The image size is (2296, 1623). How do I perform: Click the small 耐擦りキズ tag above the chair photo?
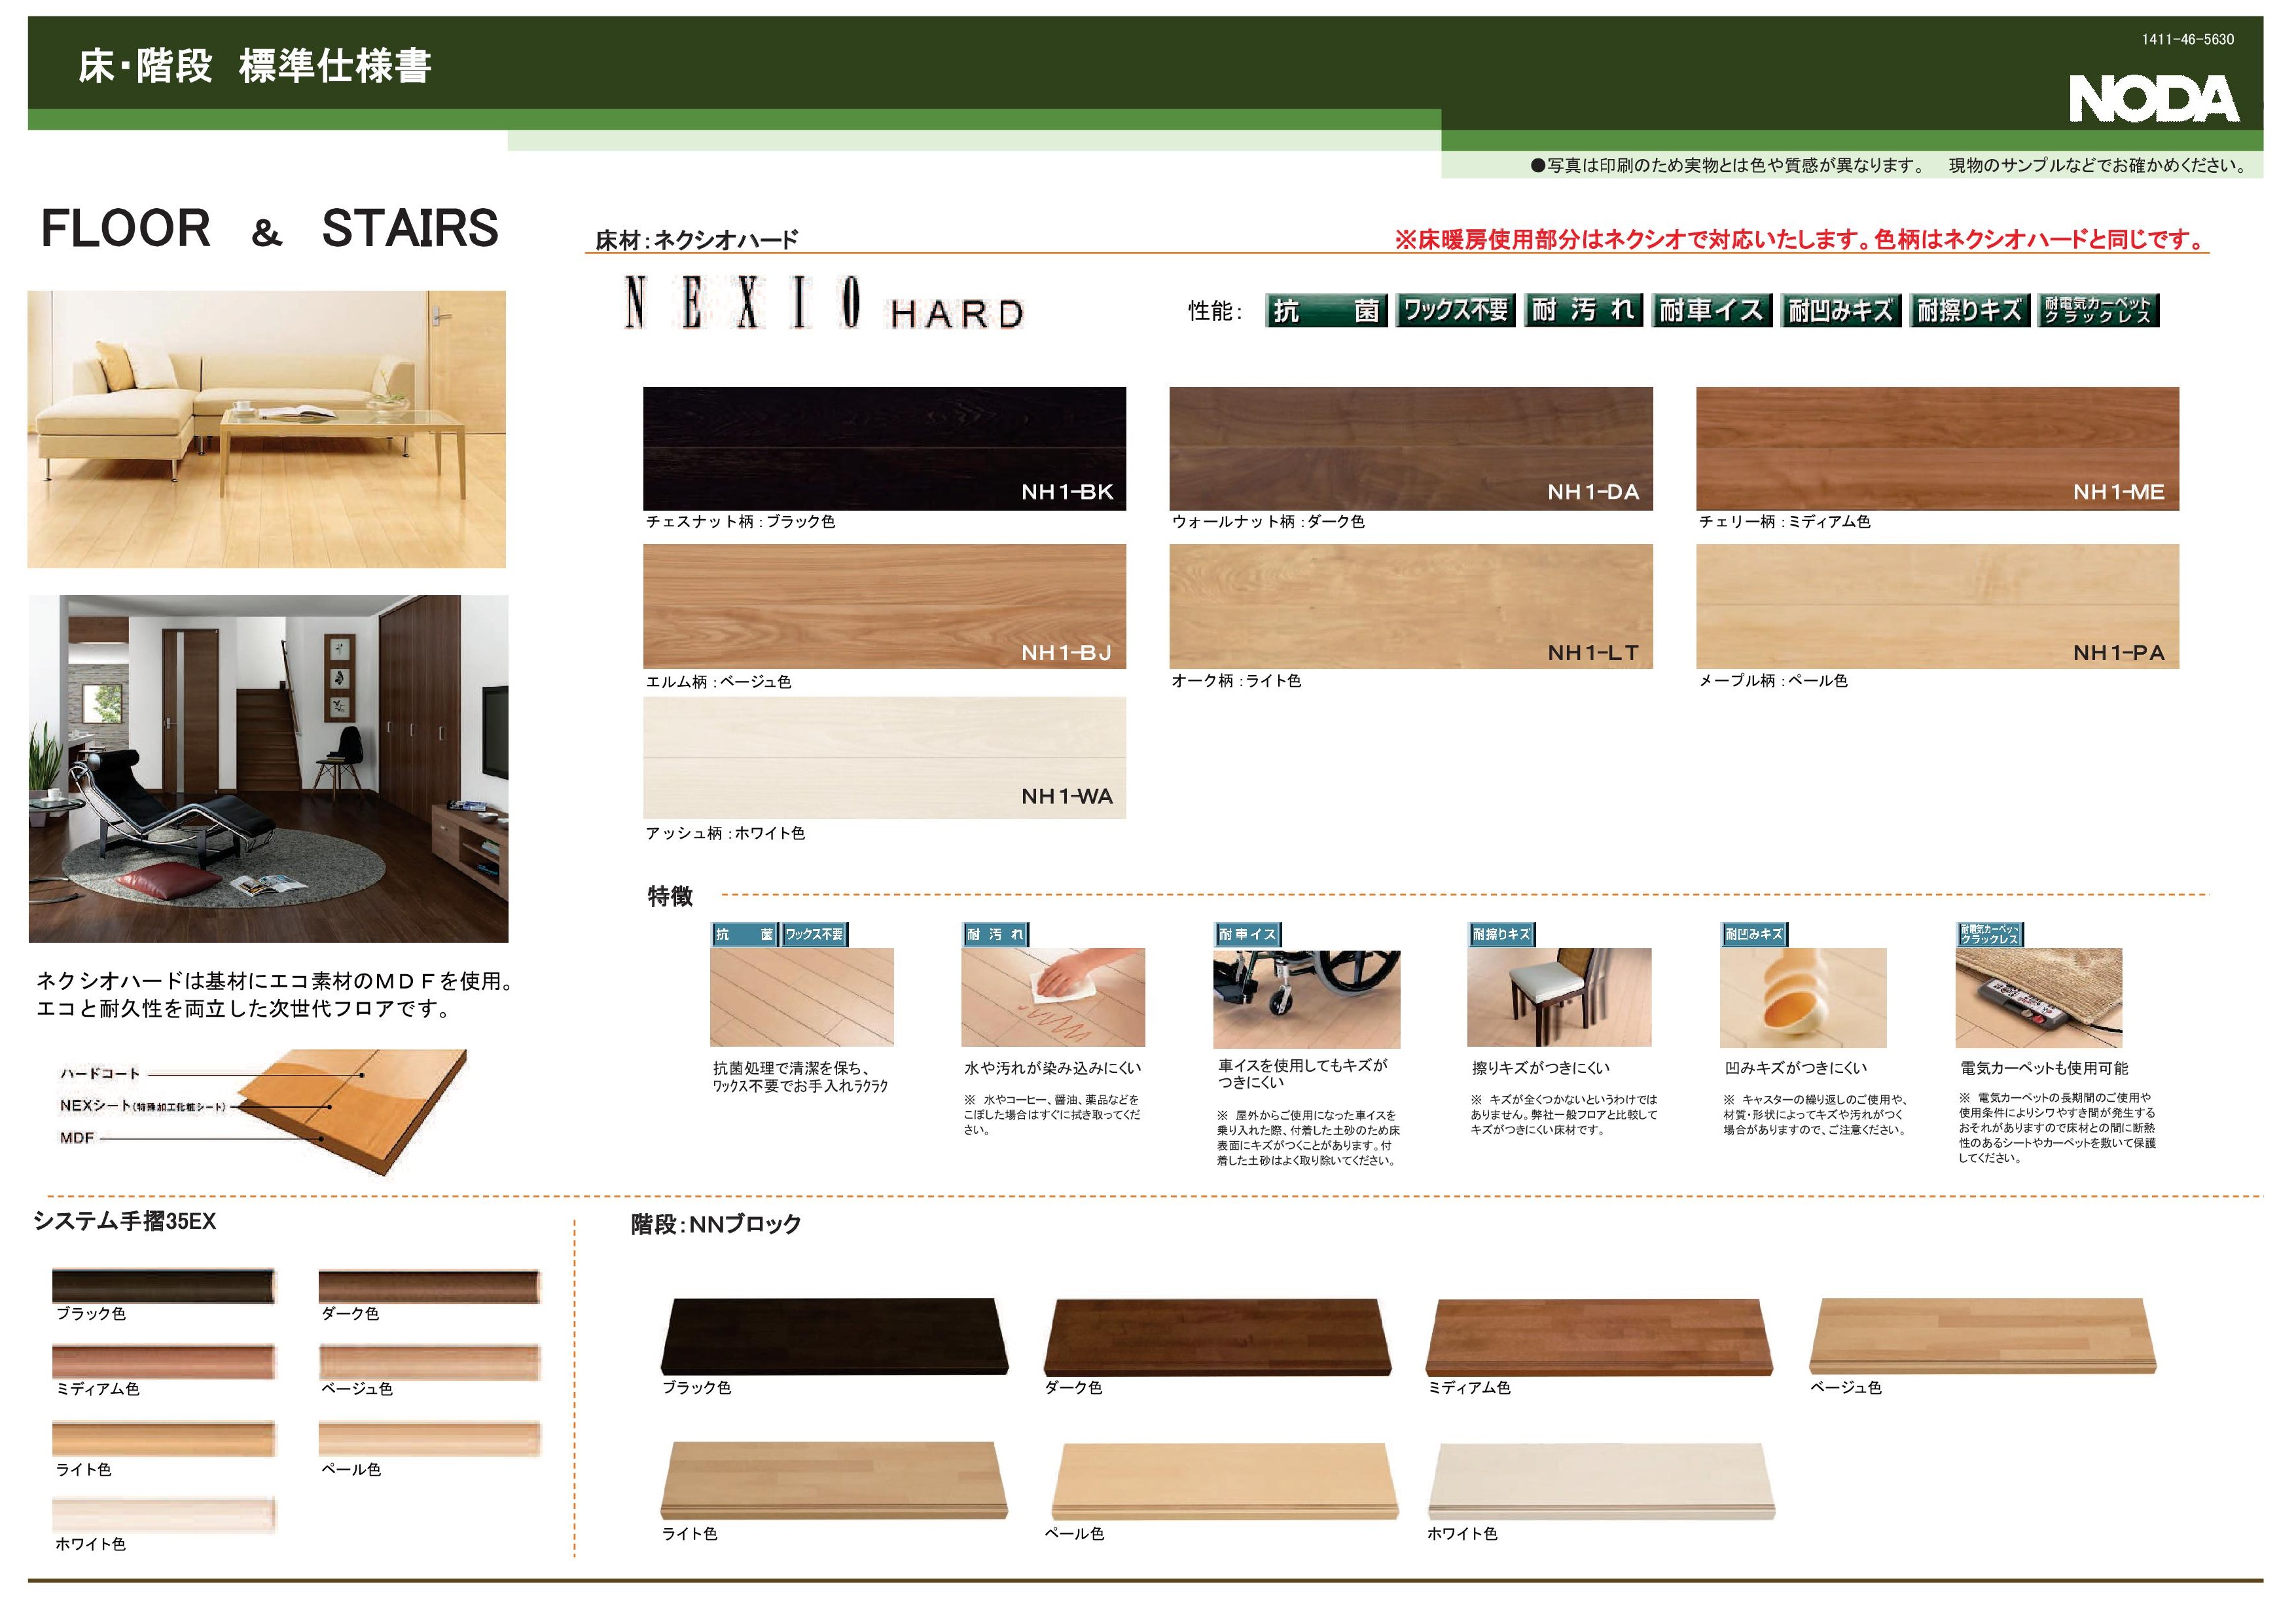[x=1501, y=934]
